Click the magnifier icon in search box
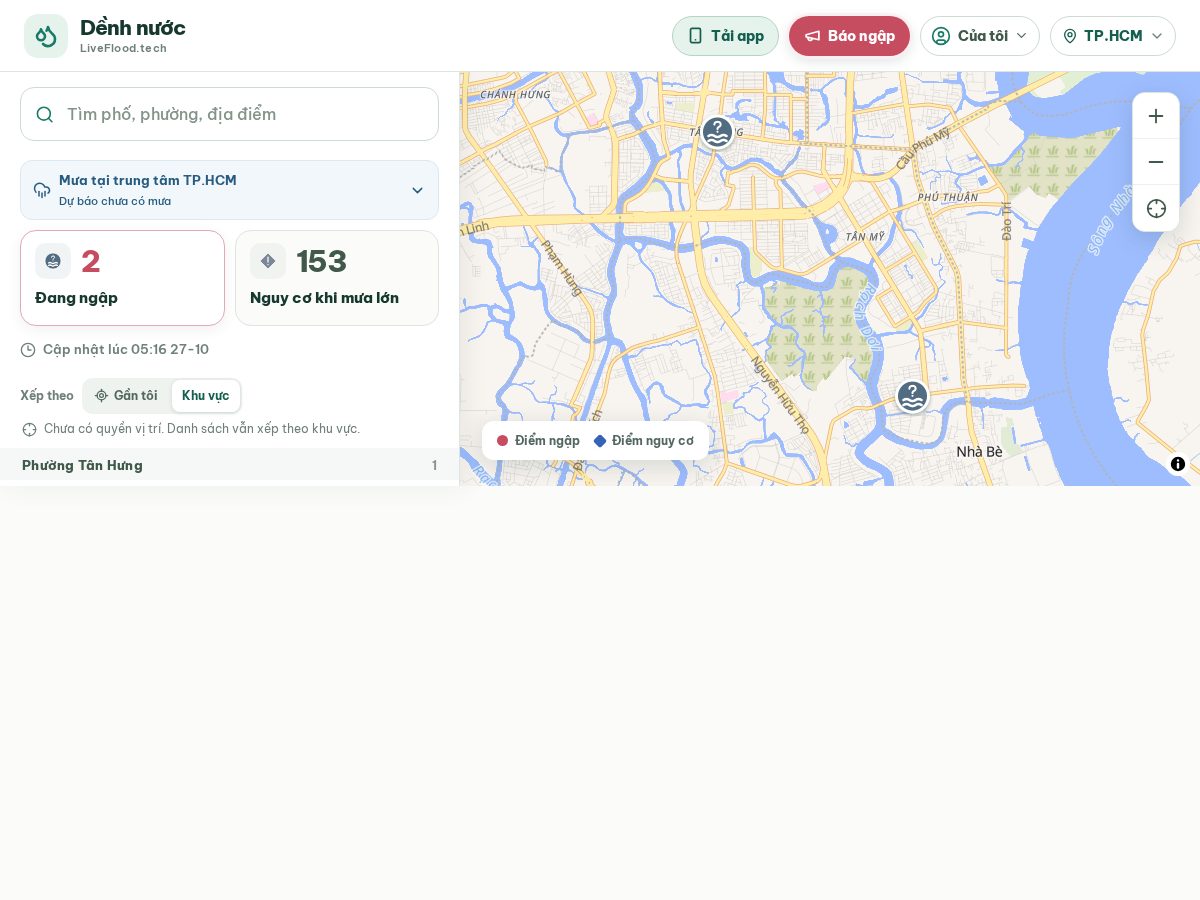1200x900 pixels. click(45, 114)
